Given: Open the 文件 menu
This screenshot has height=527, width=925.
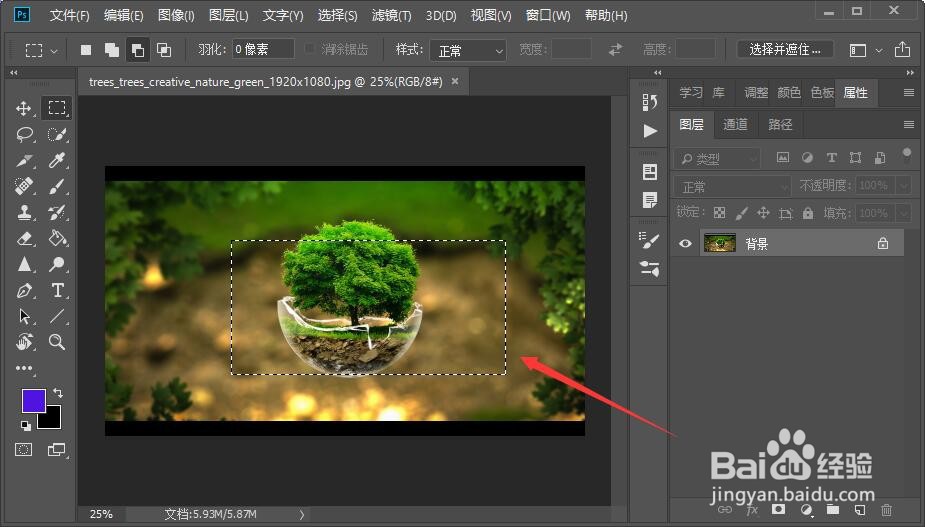Looking at the screenshot, I should pos(70,15).
